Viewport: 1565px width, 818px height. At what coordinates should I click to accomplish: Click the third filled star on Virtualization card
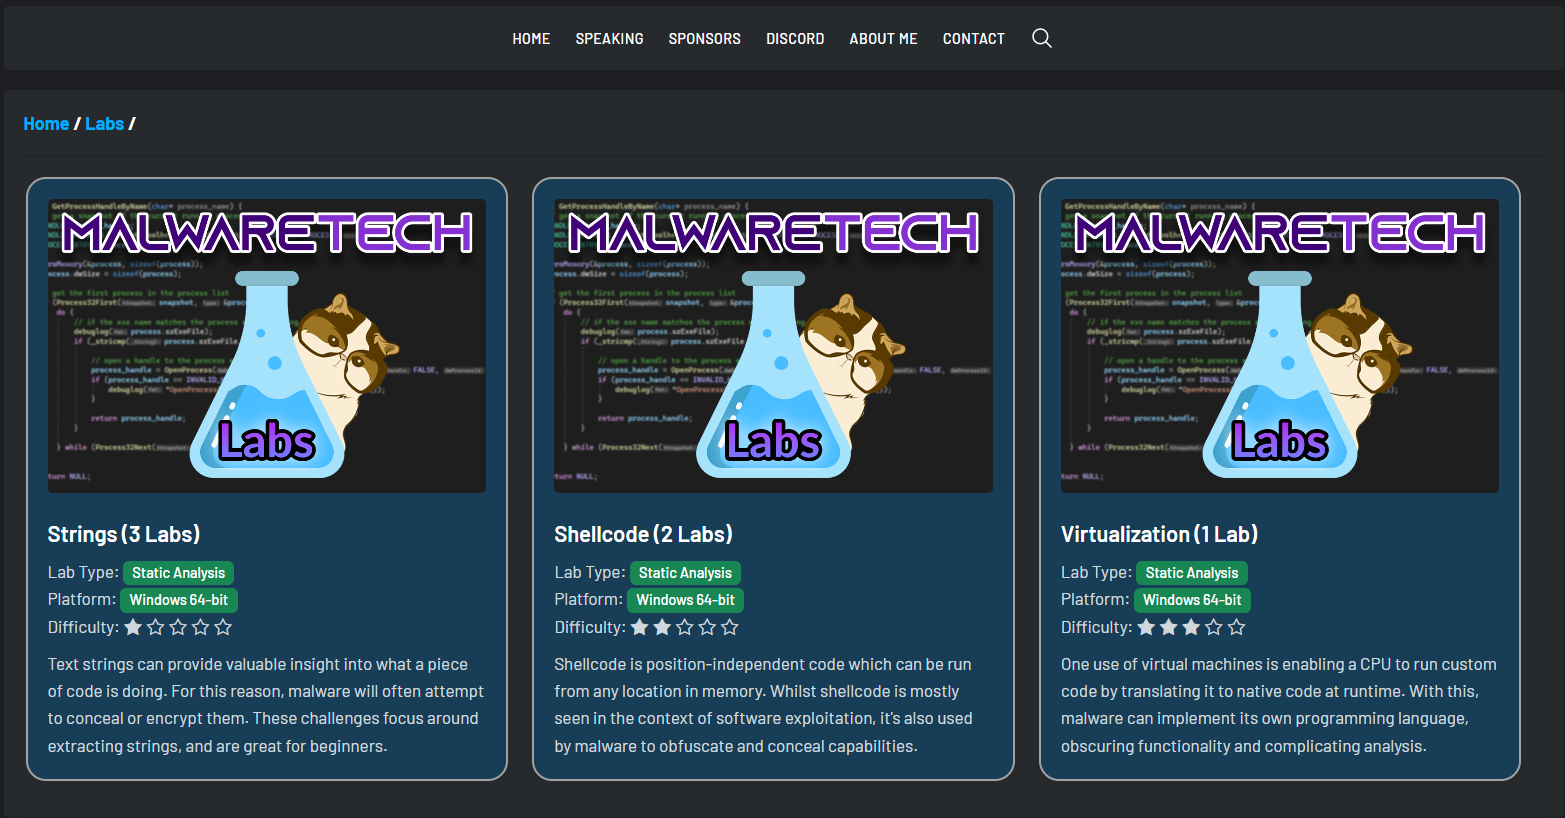point(1191,627)
